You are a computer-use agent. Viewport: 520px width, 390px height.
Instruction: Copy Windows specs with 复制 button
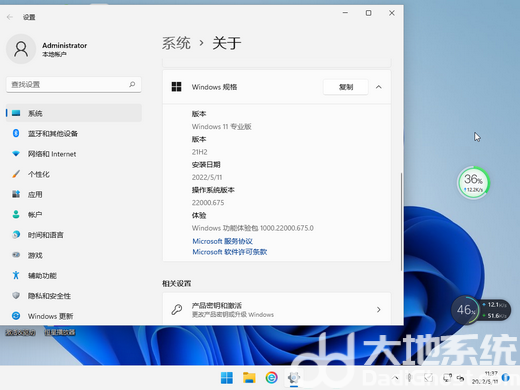click(346, 87)
